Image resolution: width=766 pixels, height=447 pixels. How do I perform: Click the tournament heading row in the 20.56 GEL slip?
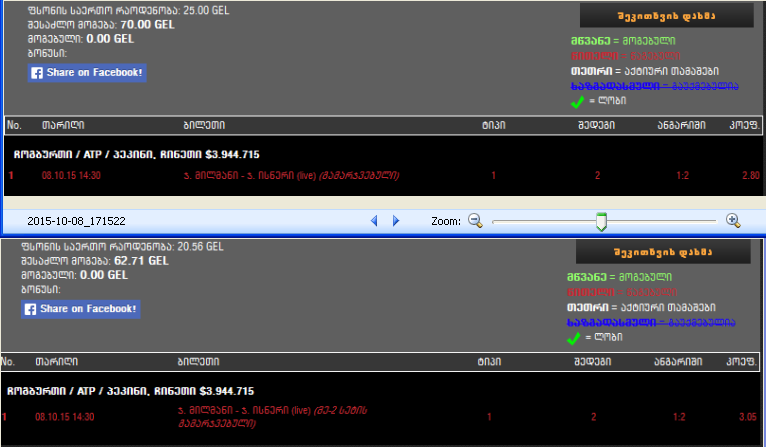pyautogui.click(x=130, y=391)
